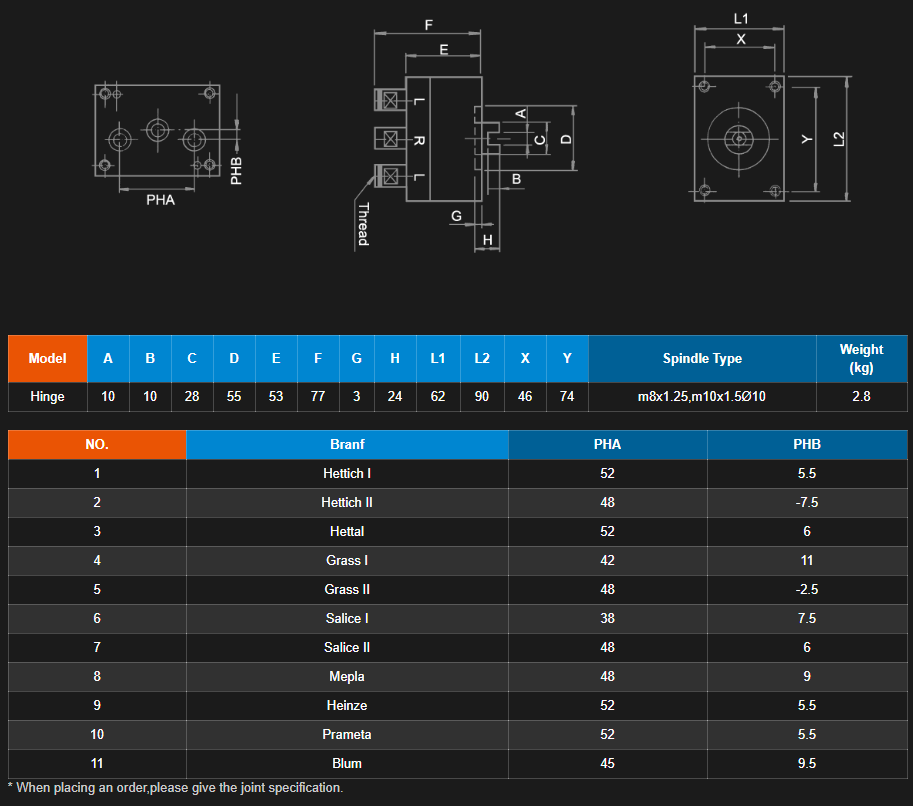Click the H dimension label in side view
Screen dimensions: 913x806
[x=488, y=241]
